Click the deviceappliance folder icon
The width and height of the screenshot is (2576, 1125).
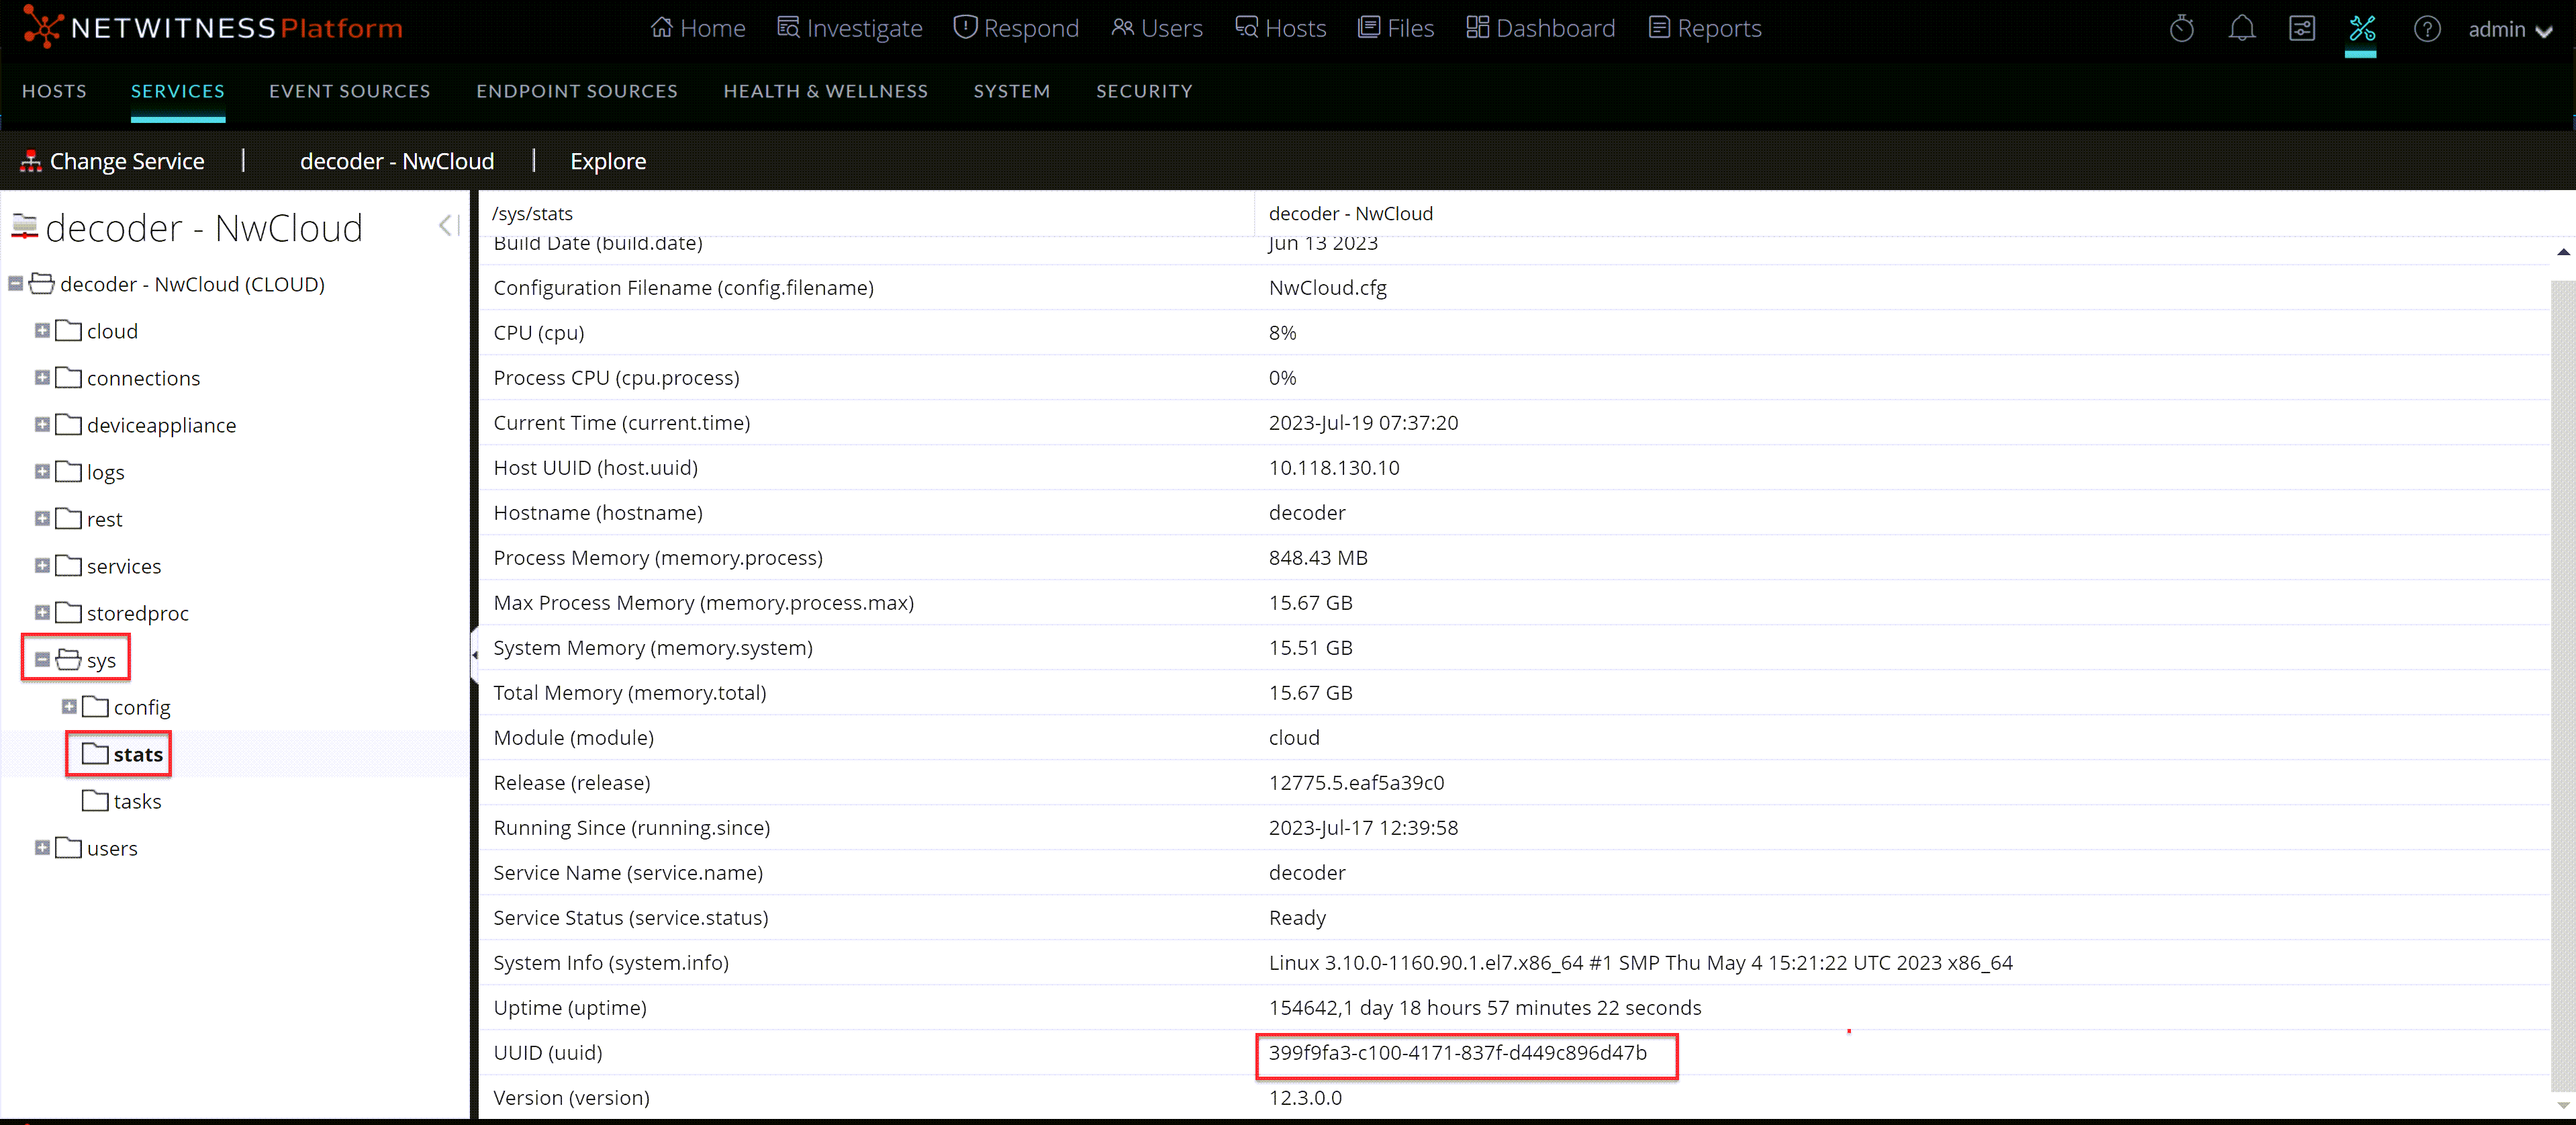click(68, 425)
